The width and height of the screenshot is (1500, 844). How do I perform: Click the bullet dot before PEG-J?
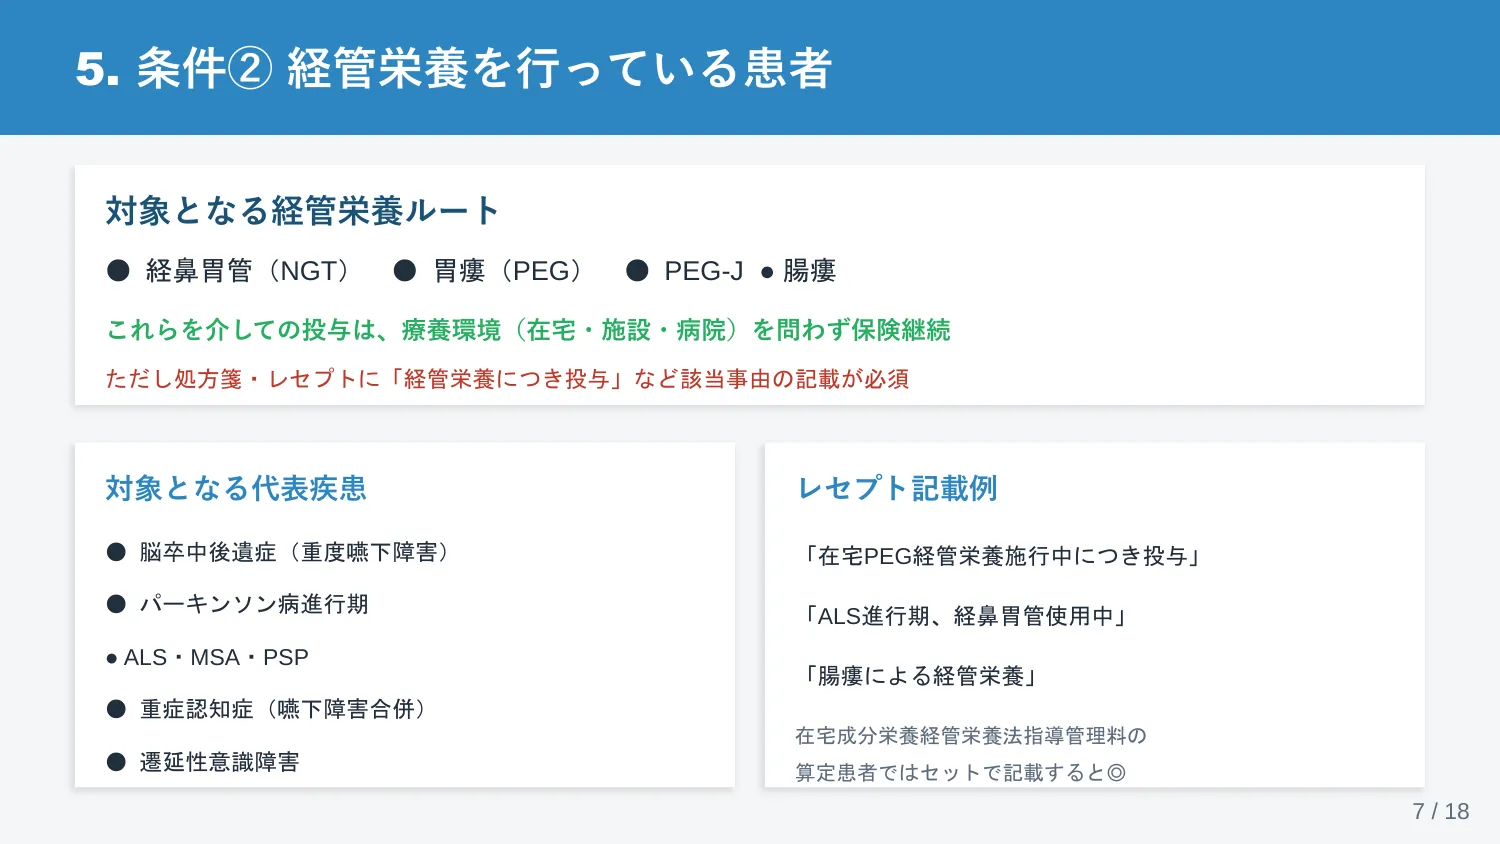(637, 270)
